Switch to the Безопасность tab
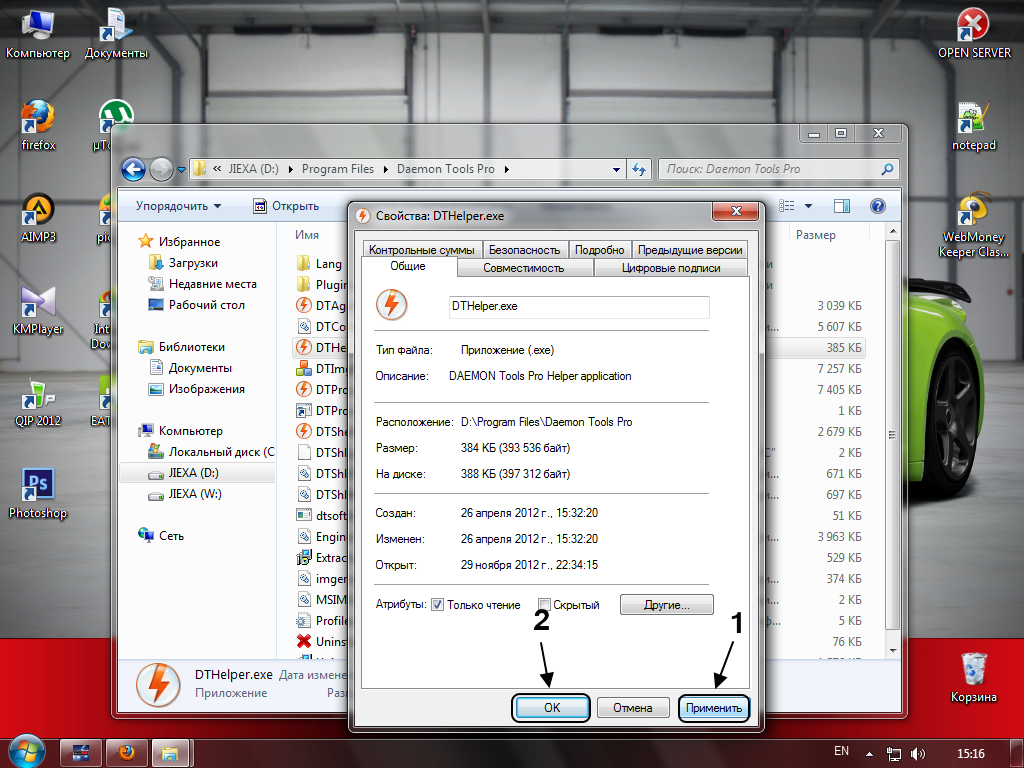1024x768 pixels. click(x=524, y=249)
